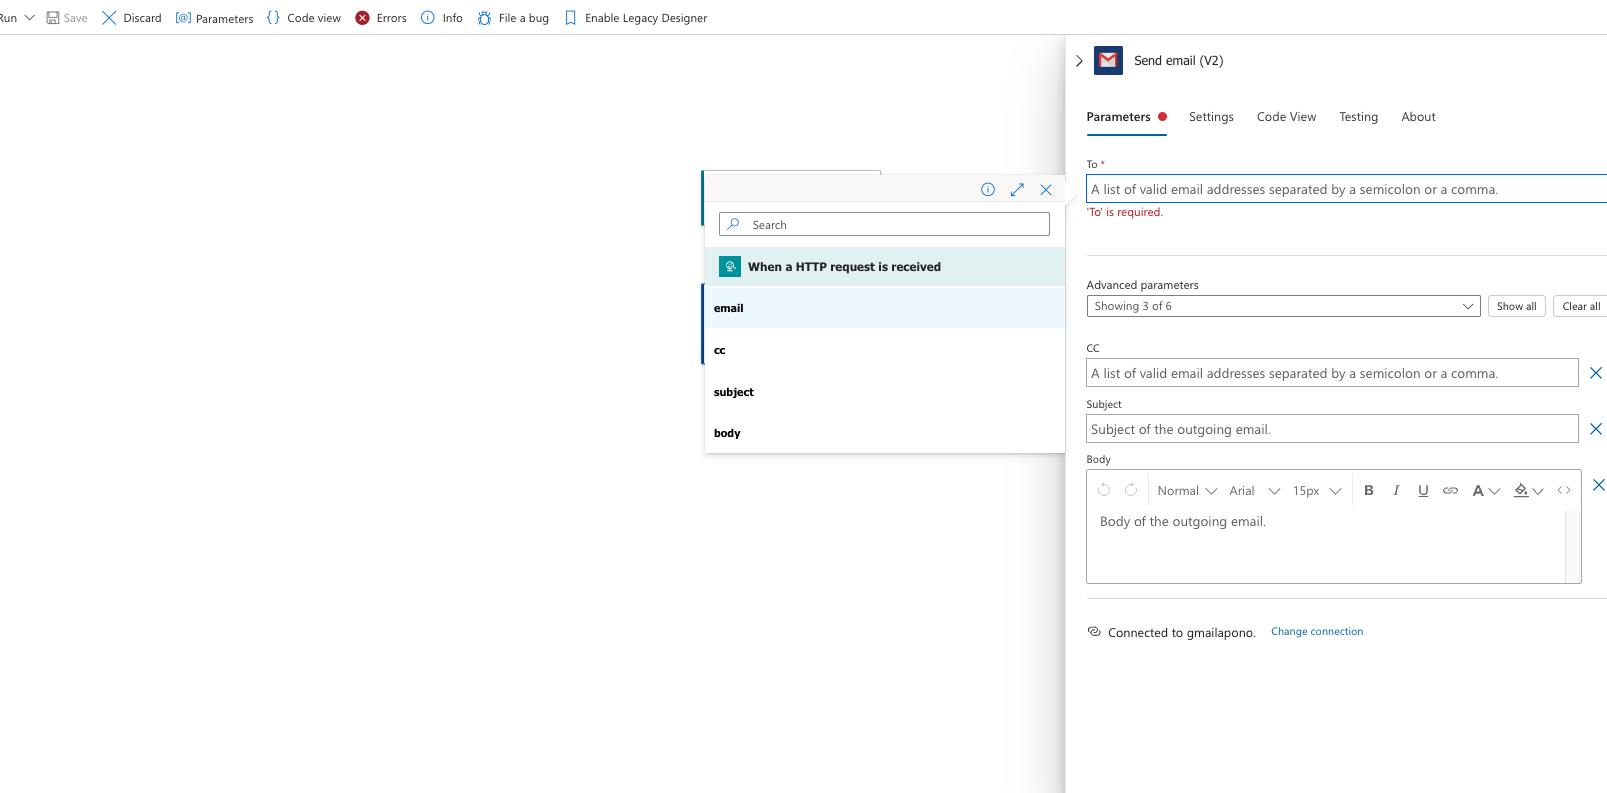Switch to the Code View tab
Screen dimensions: 1607x793
point(1286,117)
